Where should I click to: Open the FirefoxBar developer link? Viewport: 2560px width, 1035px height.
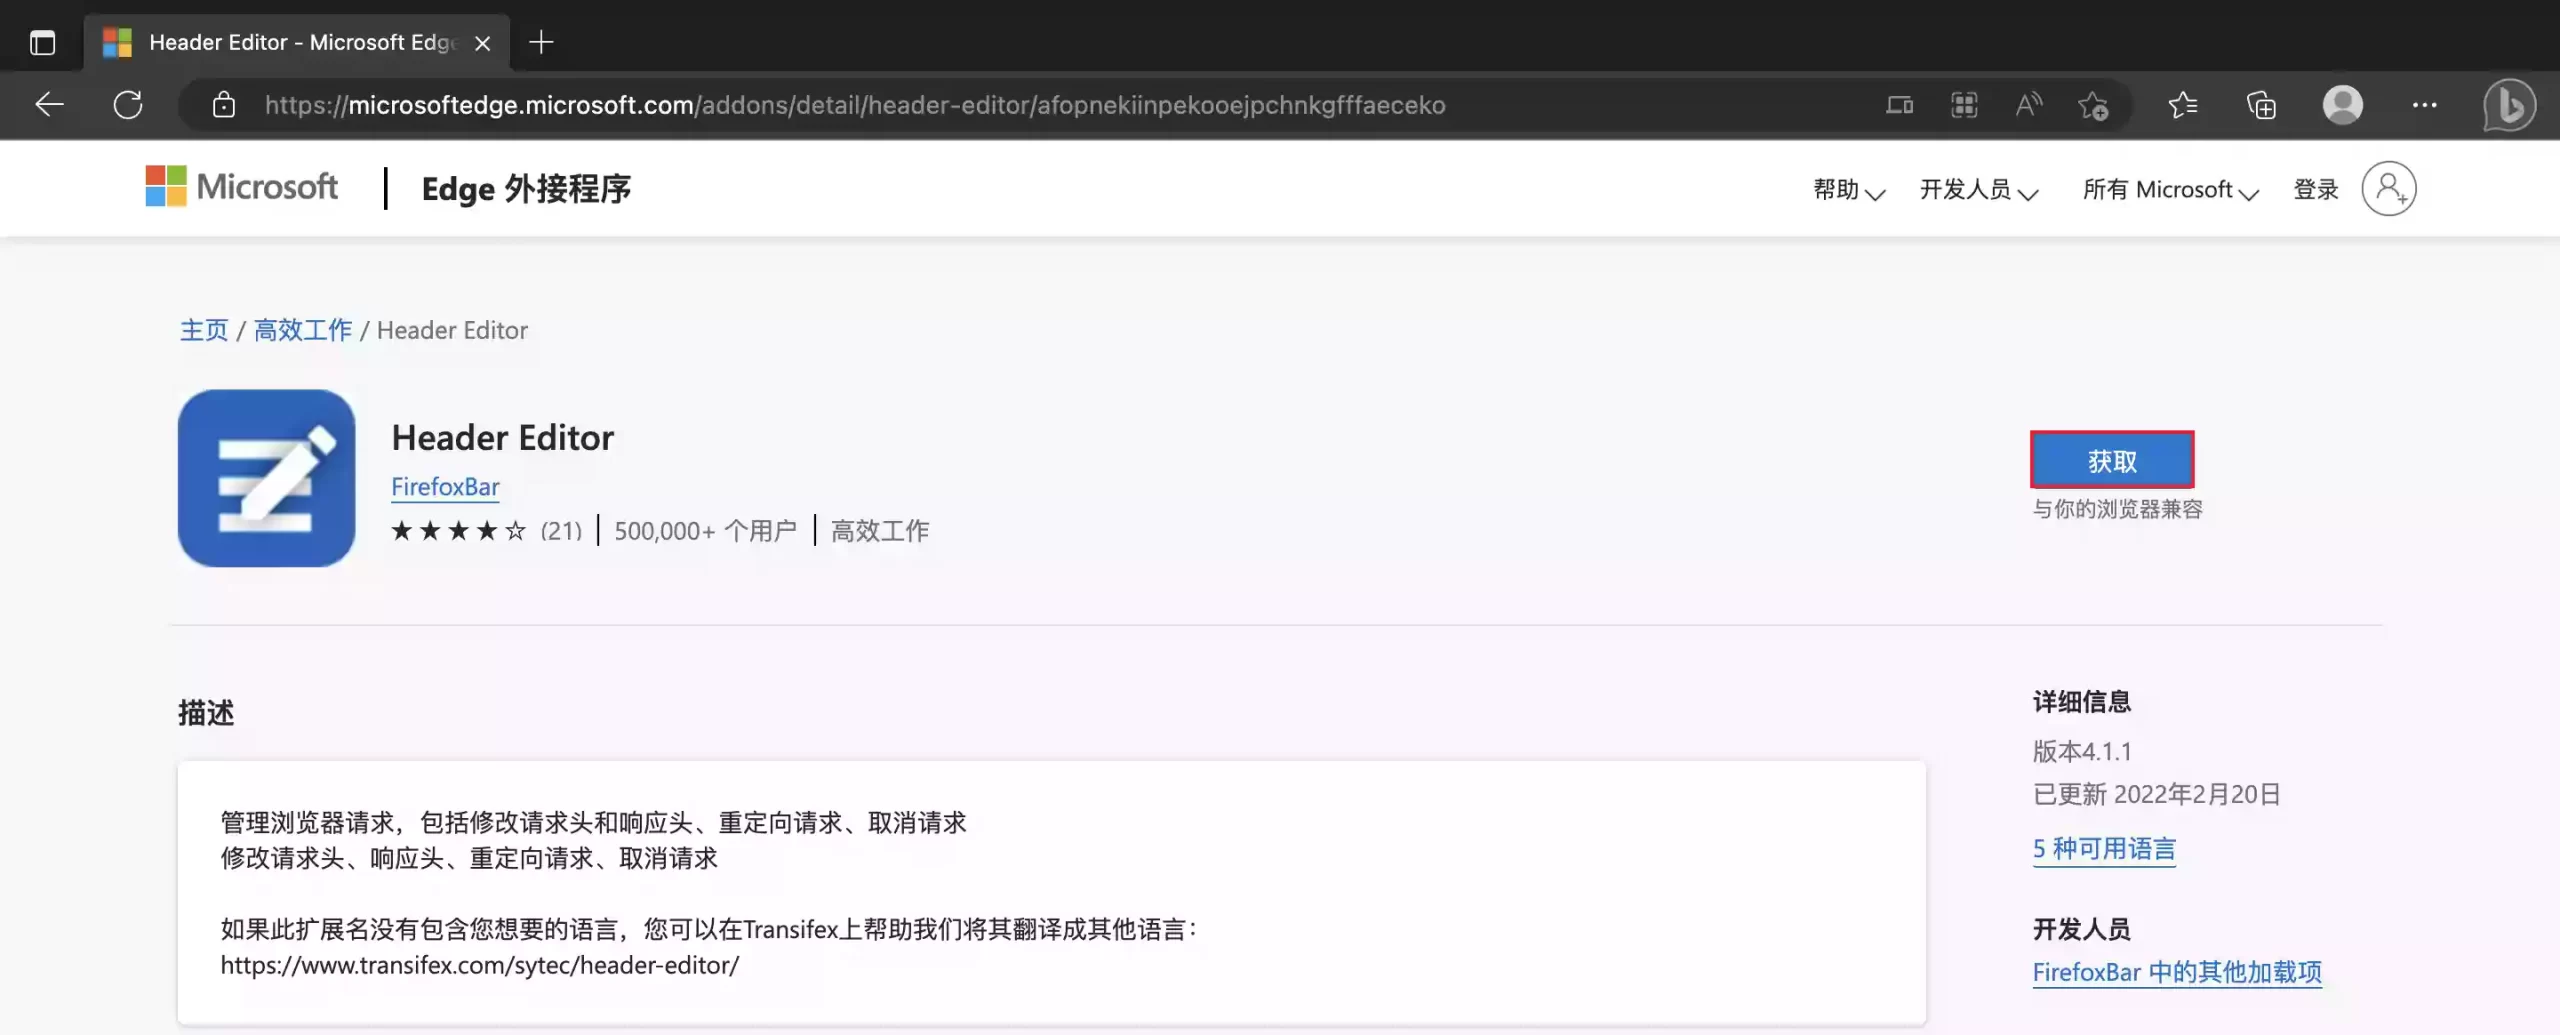tap(445, 487)
